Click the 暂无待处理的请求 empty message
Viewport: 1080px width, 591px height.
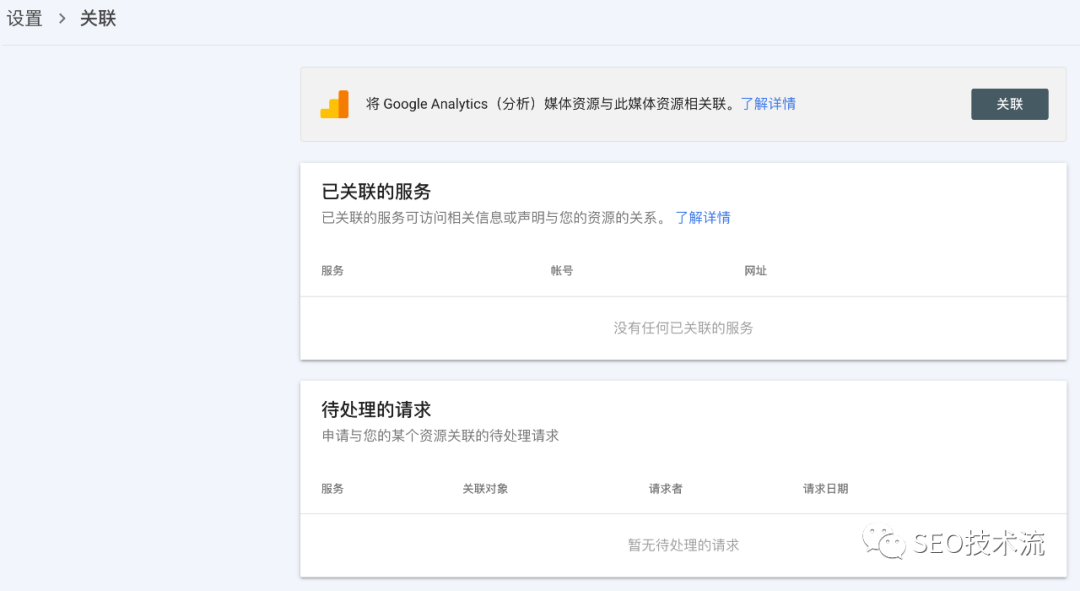tap(683, 545)
